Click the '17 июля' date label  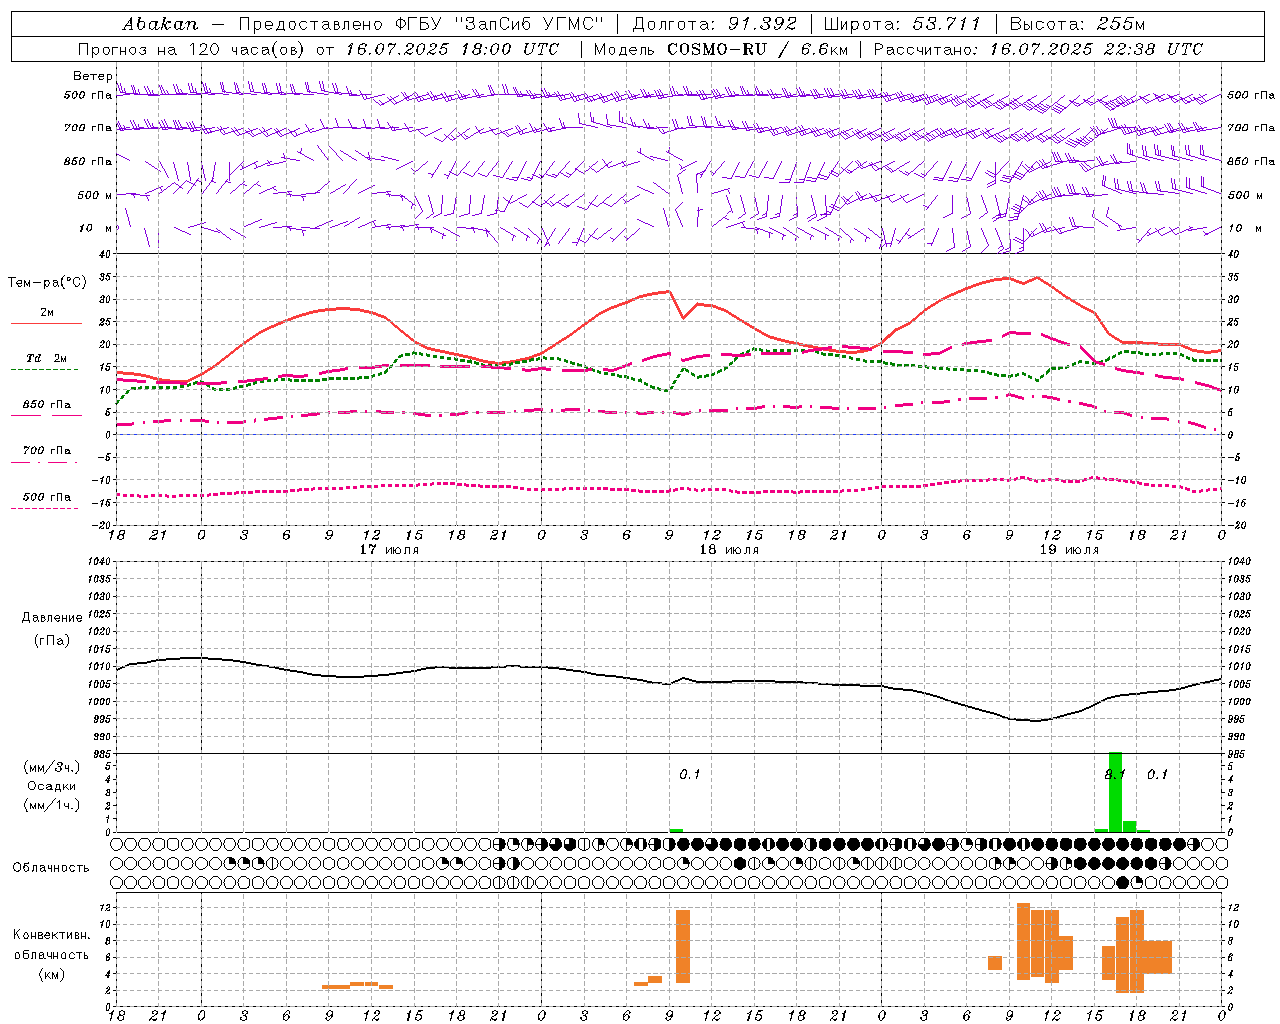[389, 550]
